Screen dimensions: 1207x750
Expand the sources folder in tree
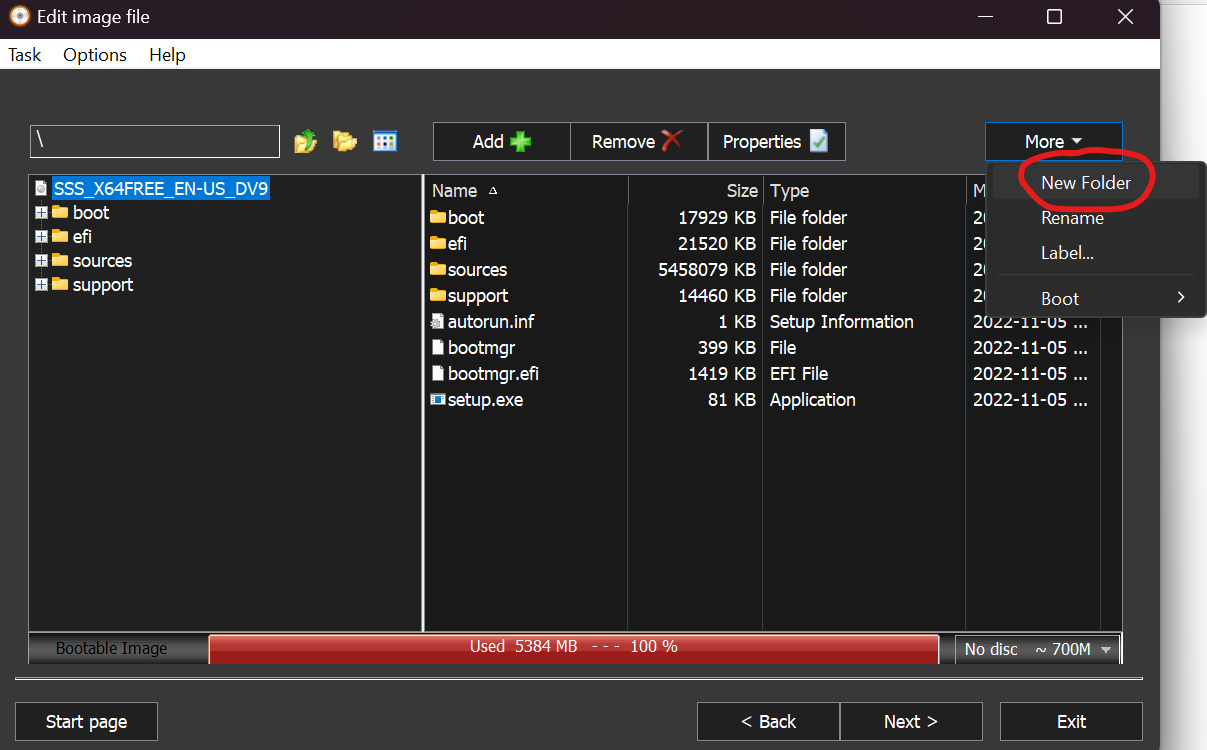[41, 261]
